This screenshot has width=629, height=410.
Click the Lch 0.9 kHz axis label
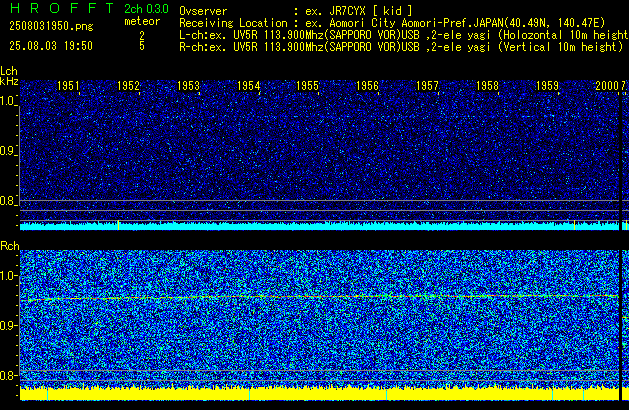point(8,151)
